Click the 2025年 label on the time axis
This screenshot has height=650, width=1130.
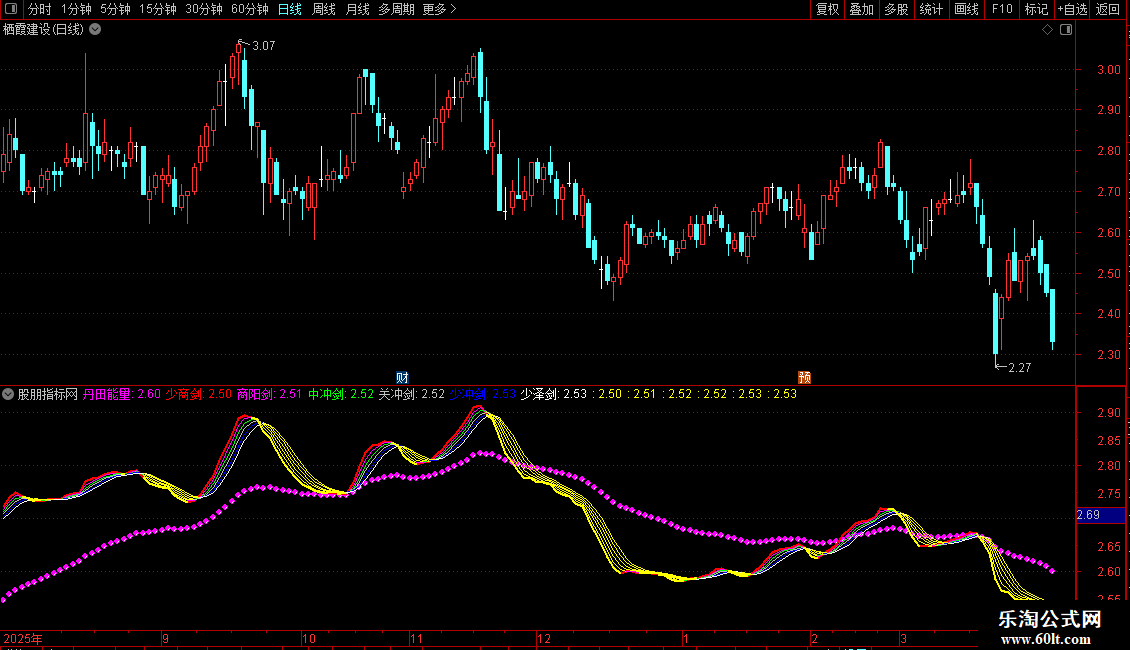coord(22,638)
